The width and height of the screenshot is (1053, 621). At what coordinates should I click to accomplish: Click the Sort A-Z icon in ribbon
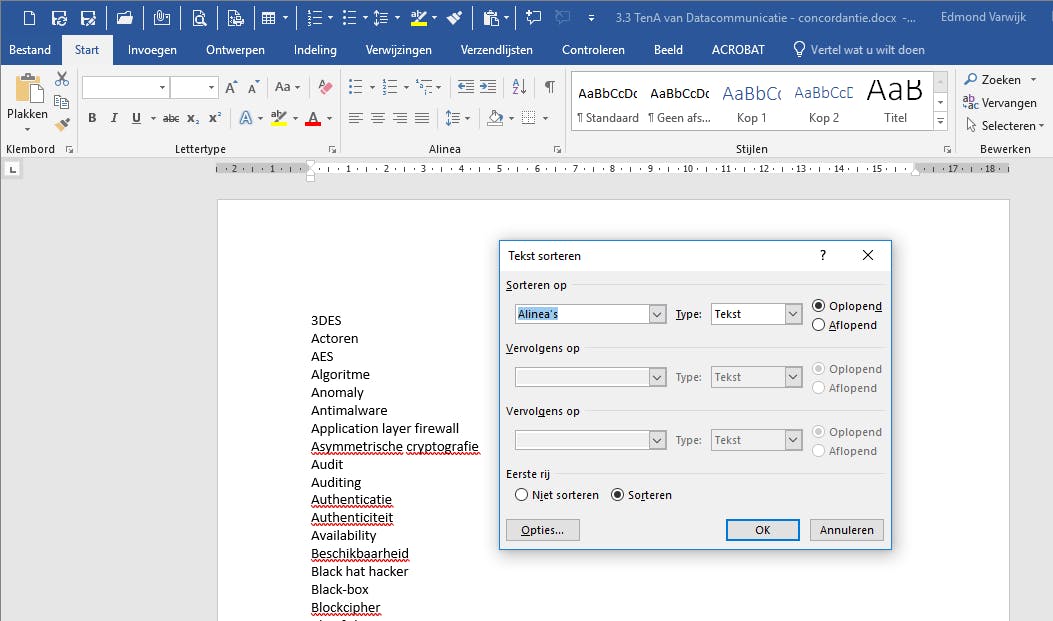(520, 88)
